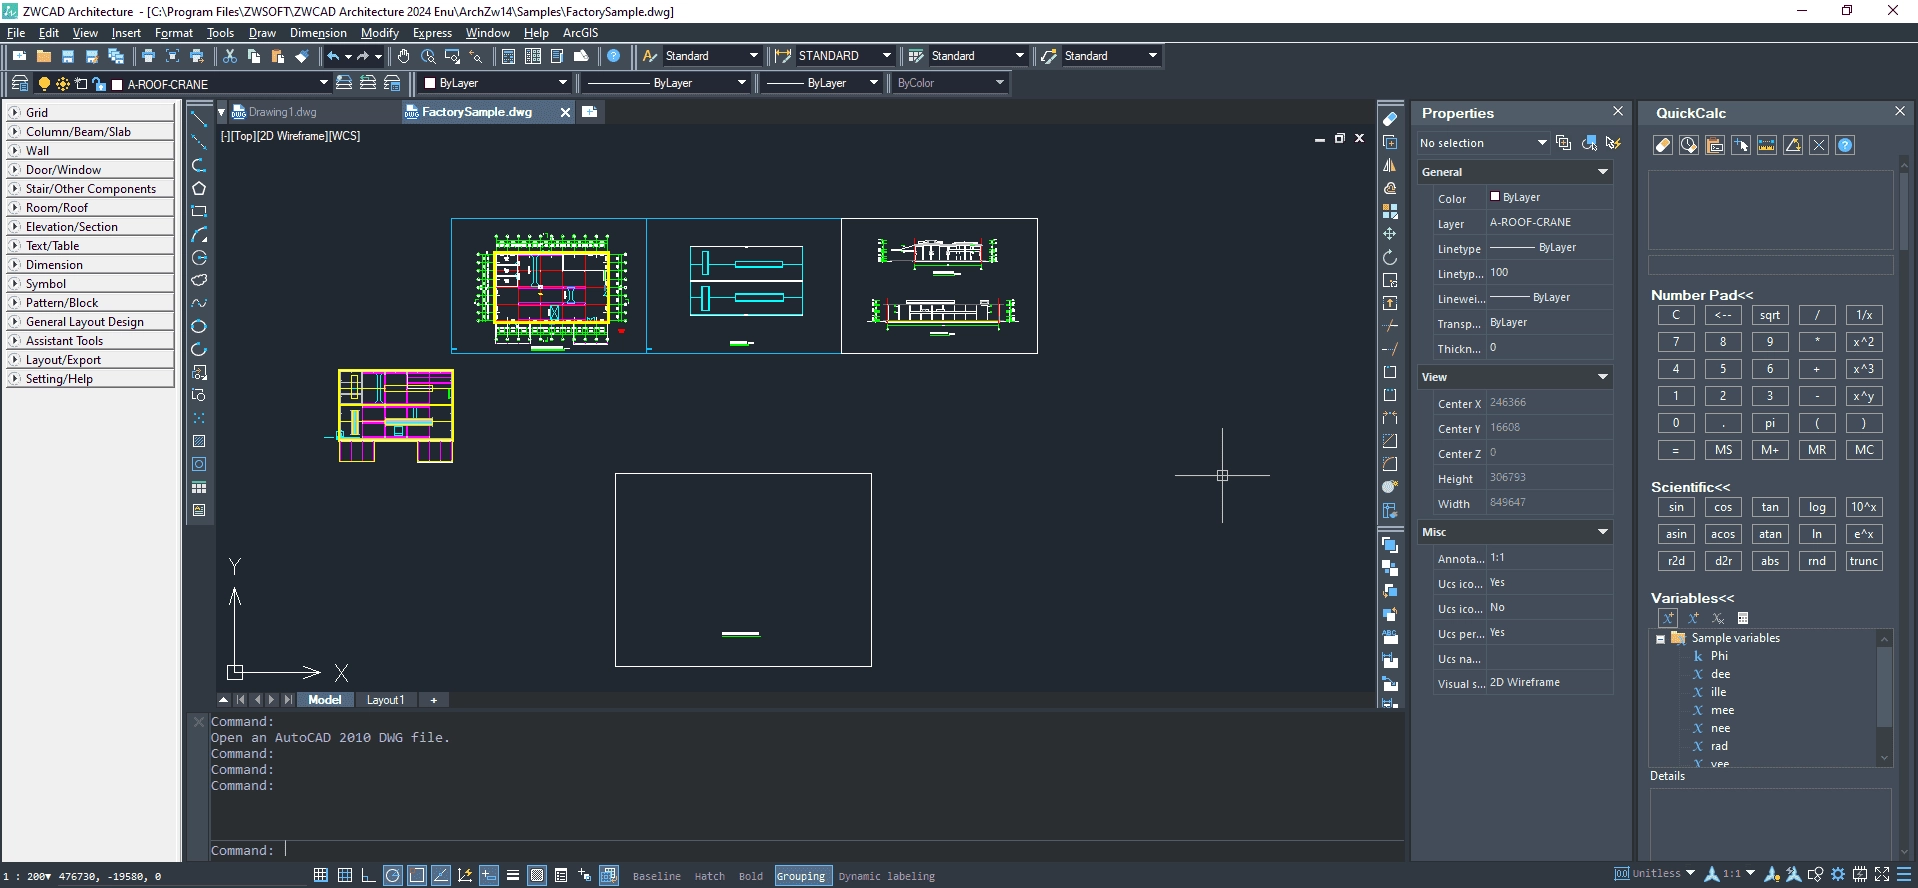Toggle Lineweight display in status bar
Viewport: 1918px width, 888px height.
(x=513, y=875)
